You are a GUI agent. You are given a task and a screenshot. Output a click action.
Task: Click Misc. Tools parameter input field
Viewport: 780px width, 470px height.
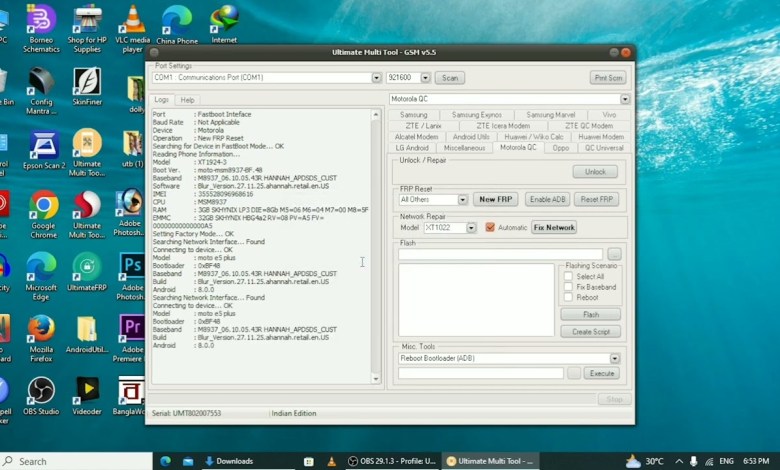[x=481, y=374]
